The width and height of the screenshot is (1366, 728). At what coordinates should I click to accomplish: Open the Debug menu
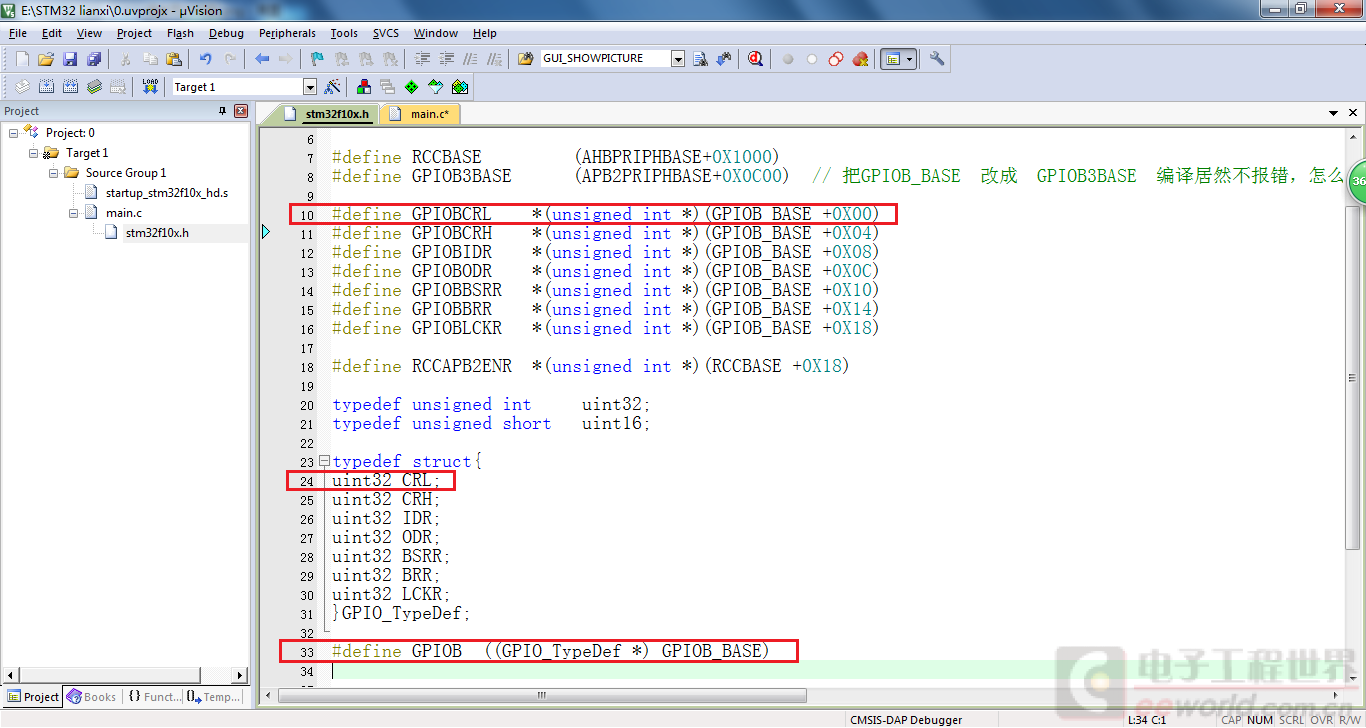click(x=226, y=33)
